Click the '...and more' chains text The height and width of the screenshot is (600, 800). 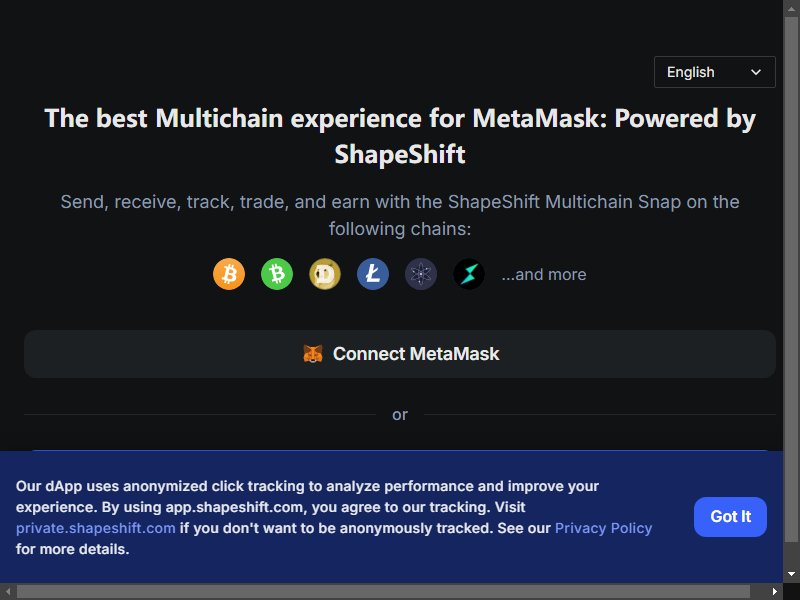click(x=543, y=274)
